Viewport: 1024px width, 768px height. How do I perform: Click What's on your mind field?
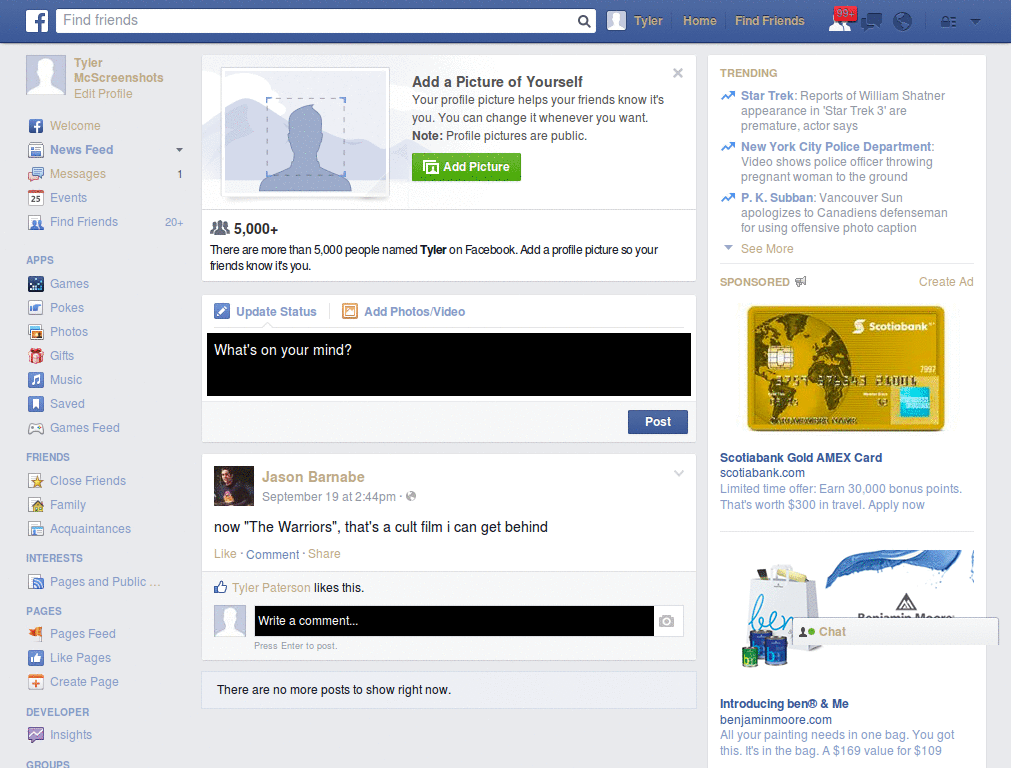(449, 364)
